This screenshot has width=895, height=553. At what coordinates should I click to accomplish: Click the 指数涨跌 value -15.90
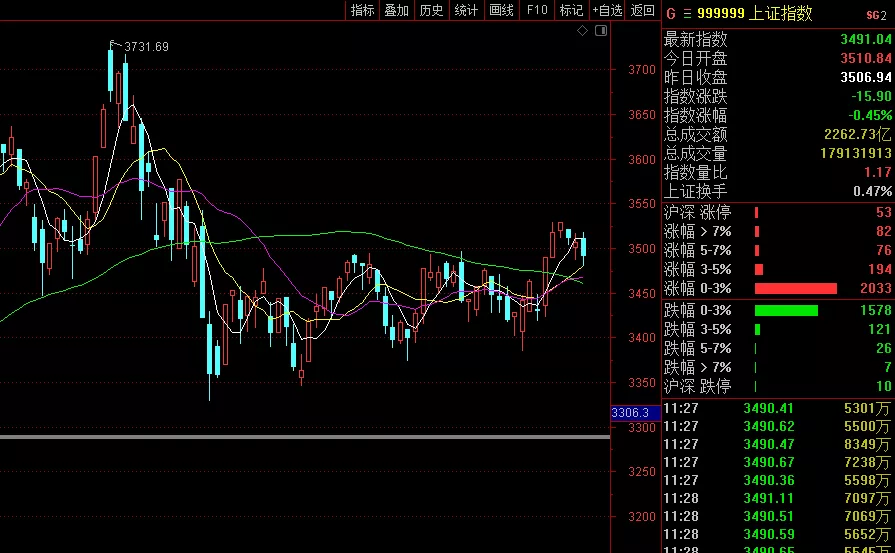click(x=871, y=96)
